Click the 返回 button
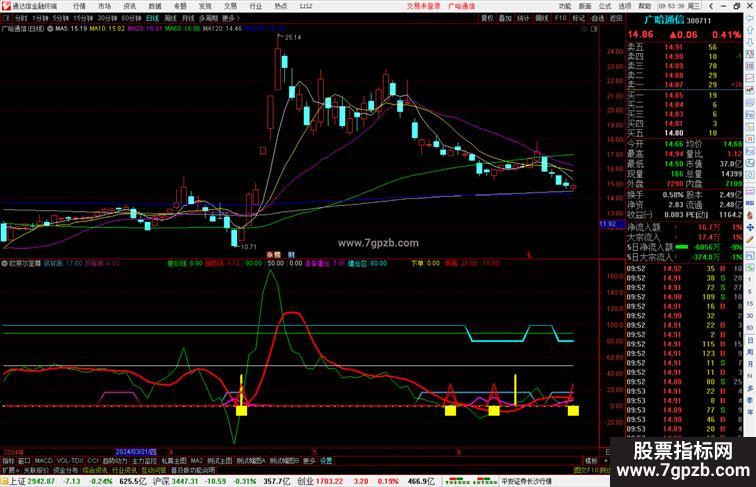Viewport: 756px width, 487px height. 616,18
